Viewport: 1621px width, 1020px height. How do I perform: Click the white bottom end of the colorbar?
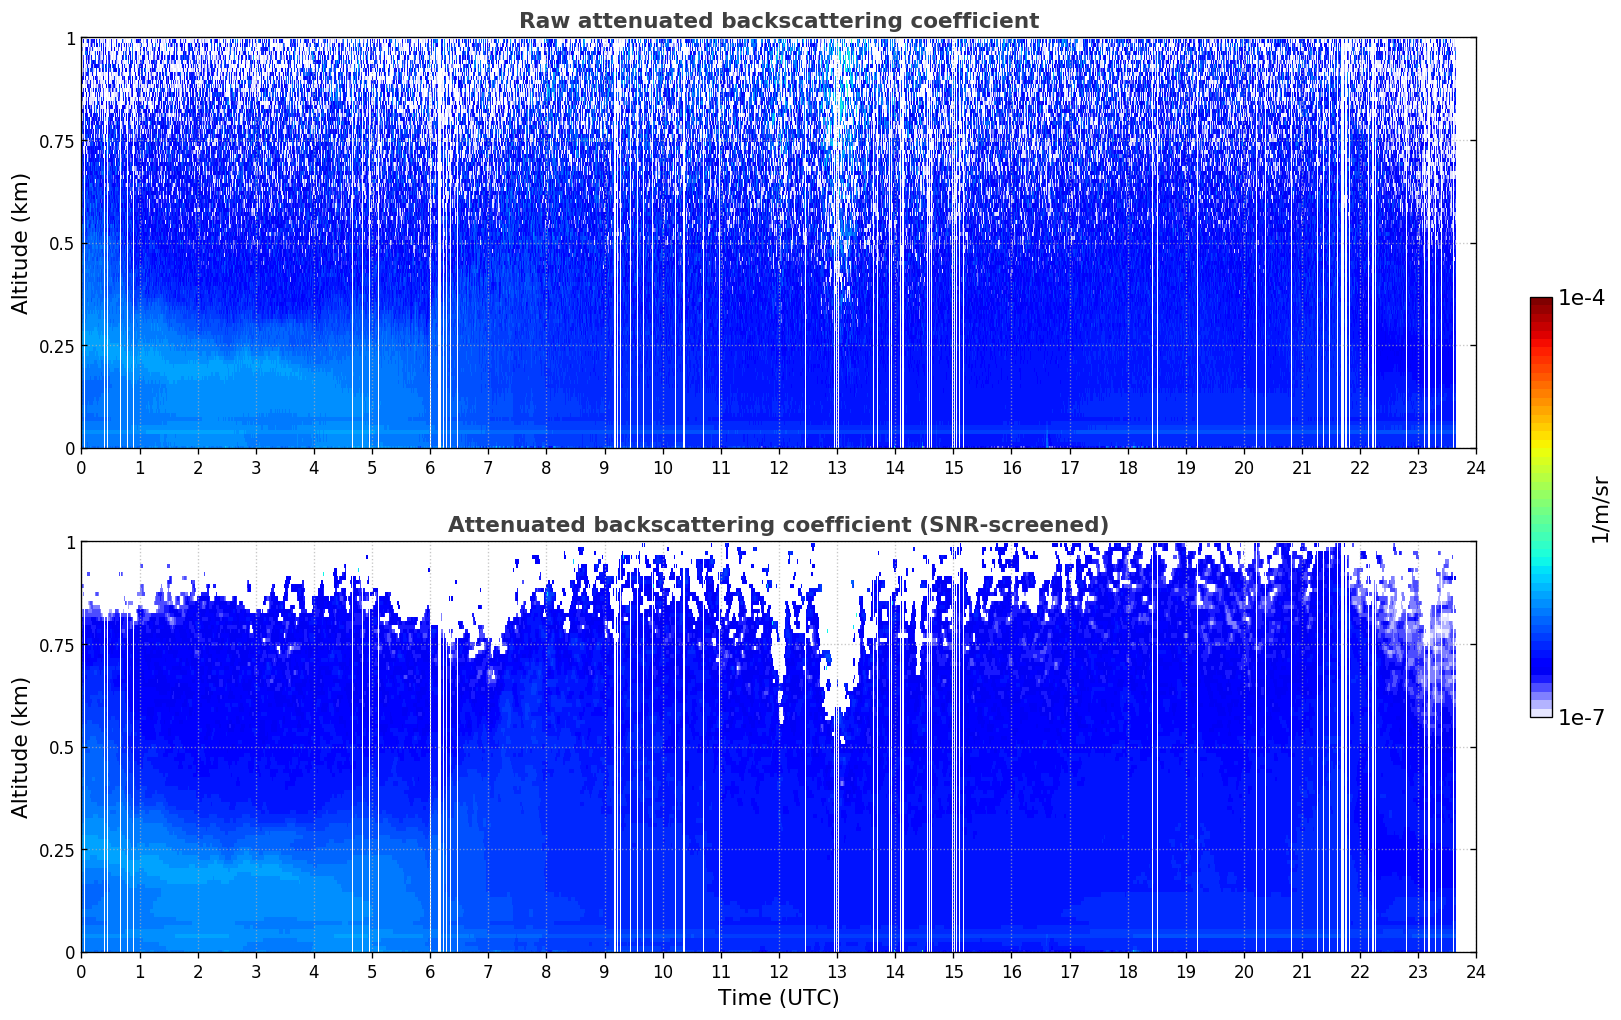point(1540,712)
